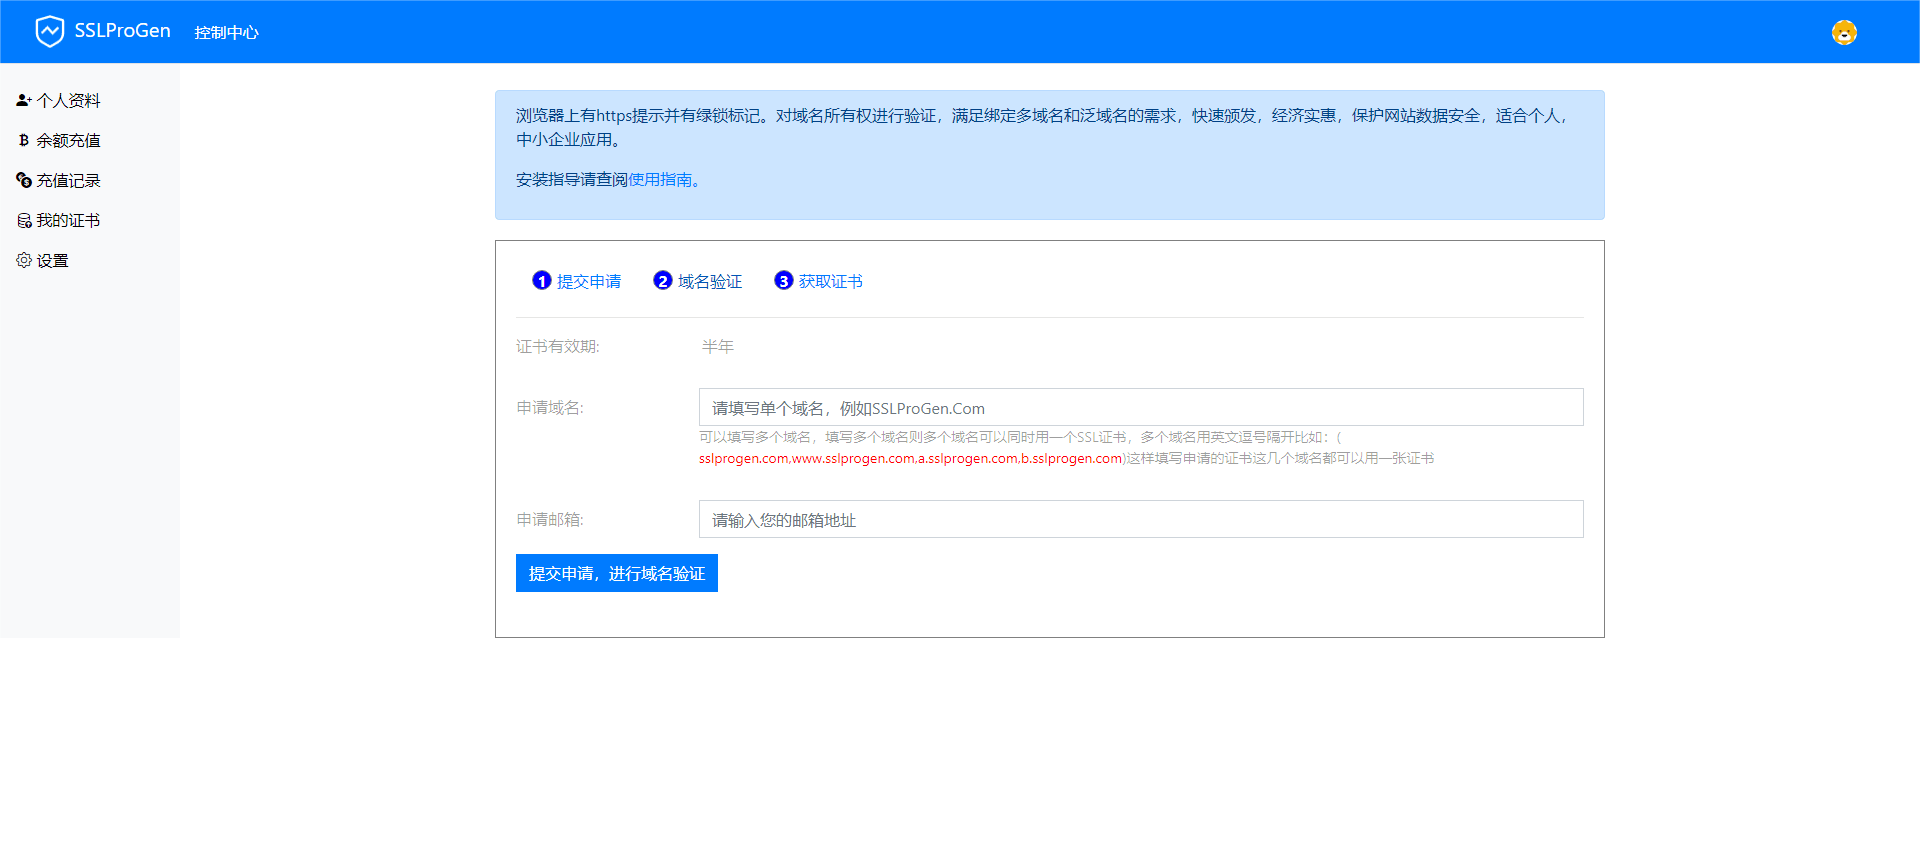Click the red example domains text sslprogen.com,www.sslprogen.com

click(911, 459)
